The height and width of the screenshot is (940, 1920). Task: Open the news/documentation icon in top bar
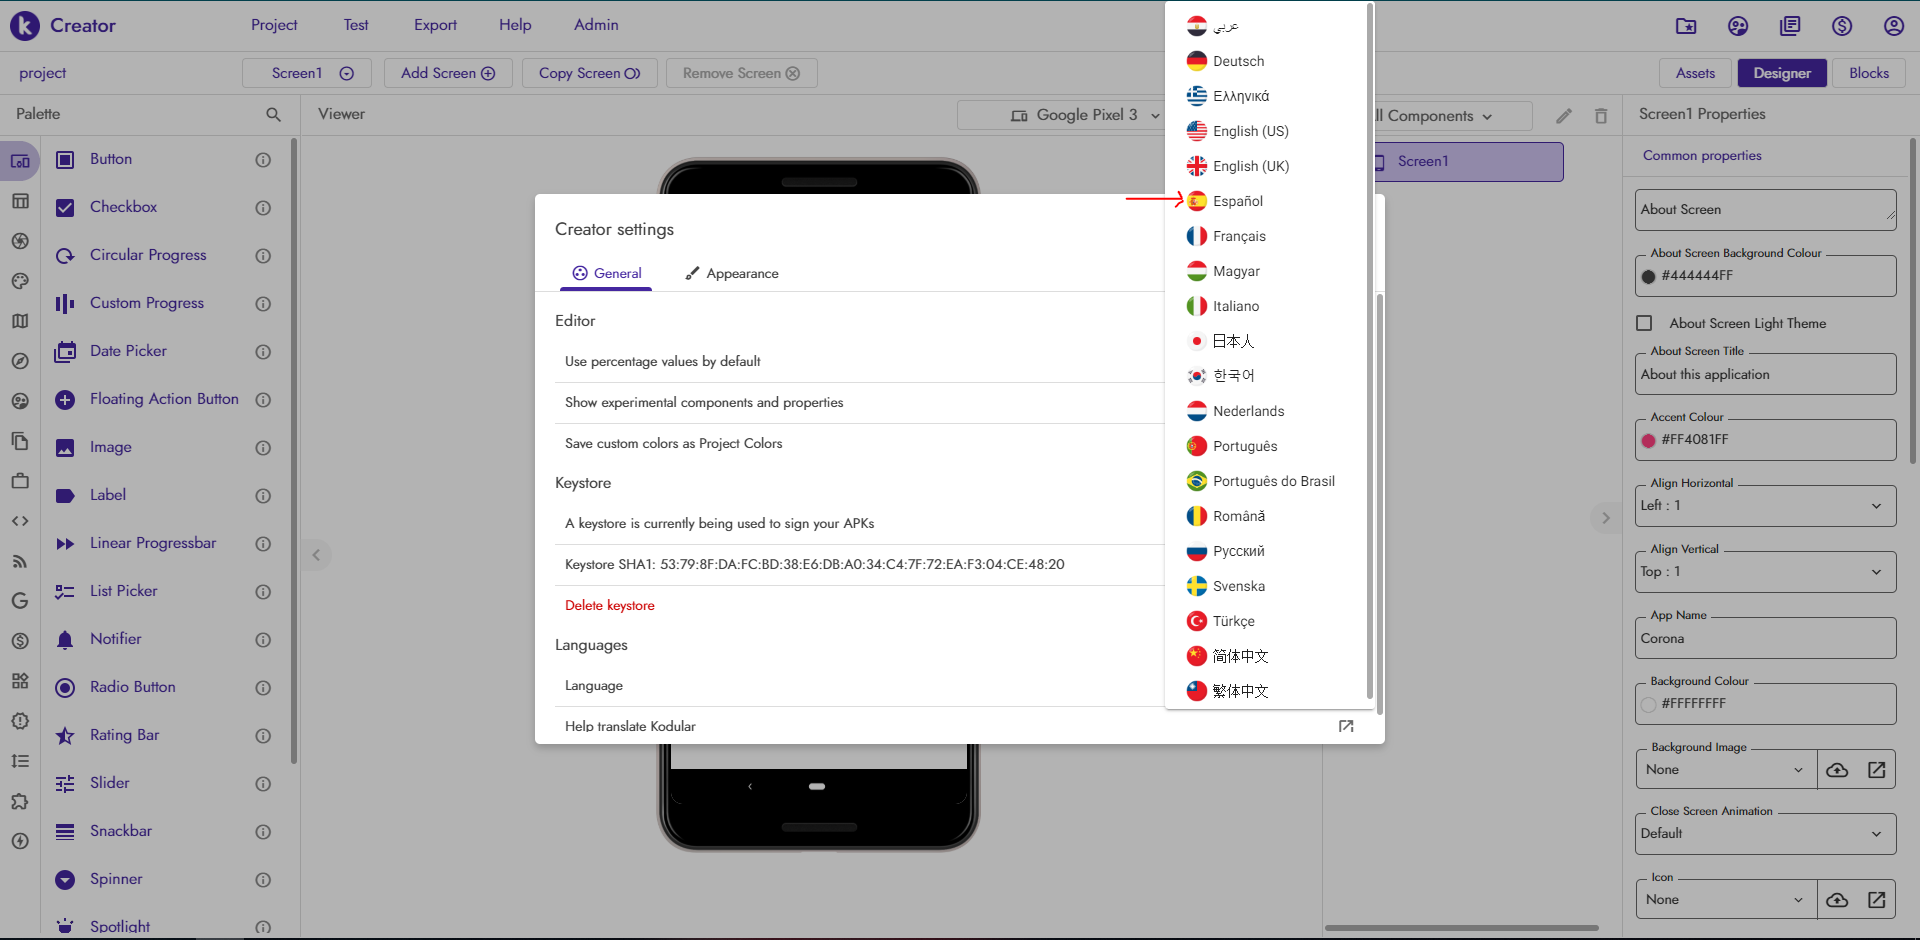[1790, 26]
